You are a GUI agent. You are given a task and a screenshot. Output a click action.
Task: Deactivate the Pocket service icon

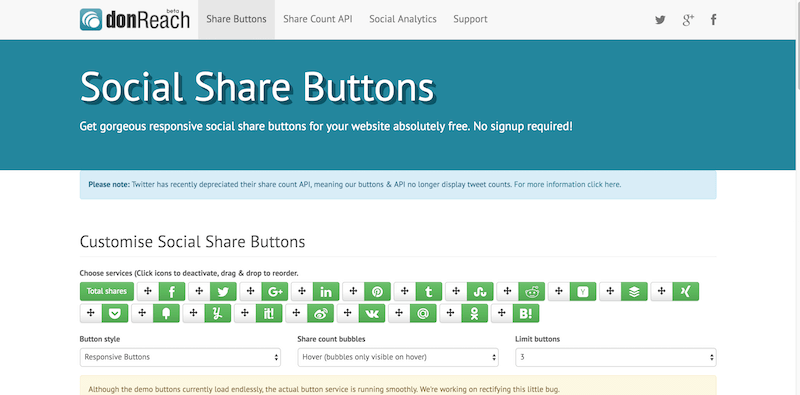[x=115, y=313]
